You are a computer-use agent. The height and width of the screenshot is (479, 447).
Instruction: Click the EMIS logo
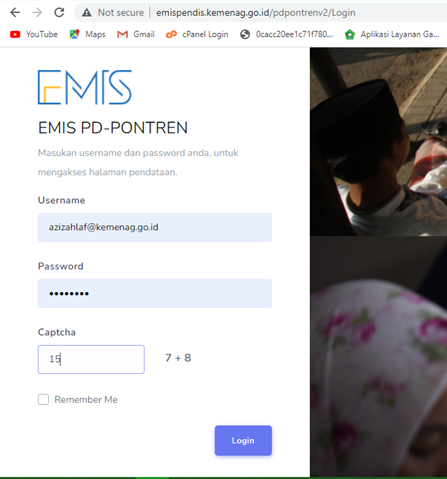click(85, 87)
